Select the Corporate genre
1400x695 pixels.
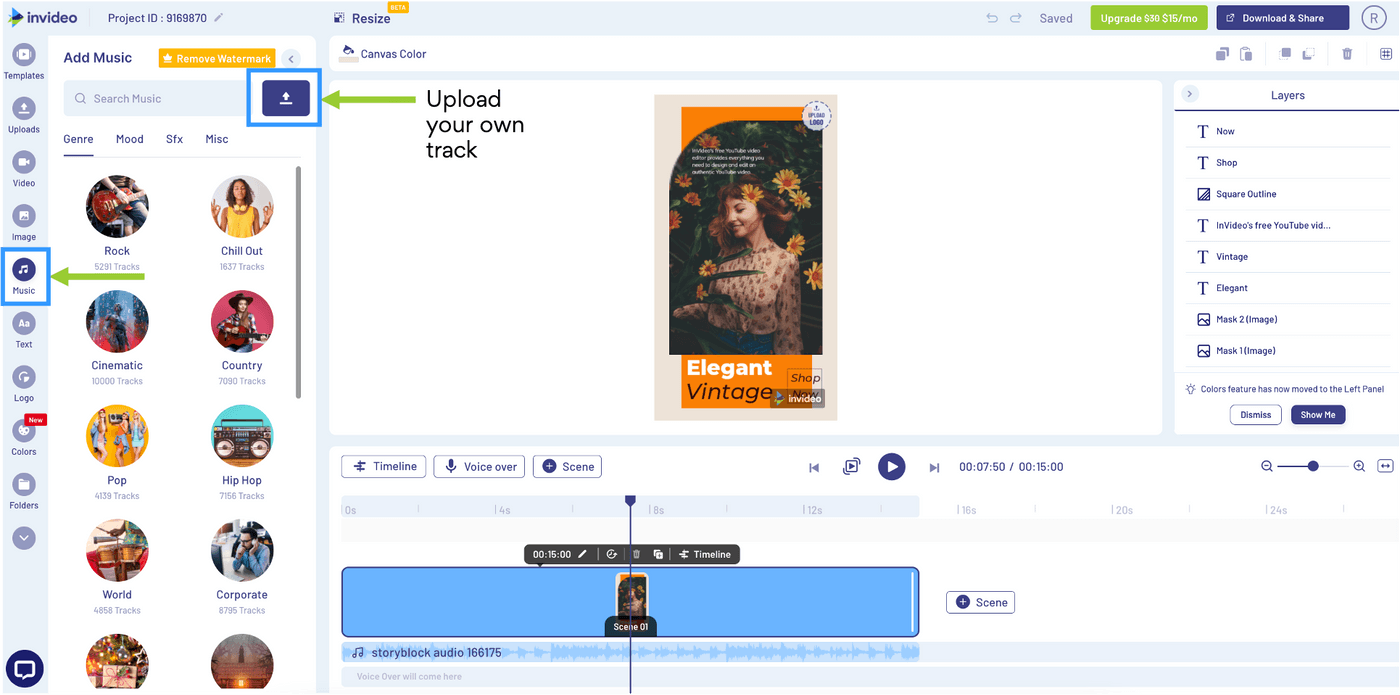(x=242, y=551)
